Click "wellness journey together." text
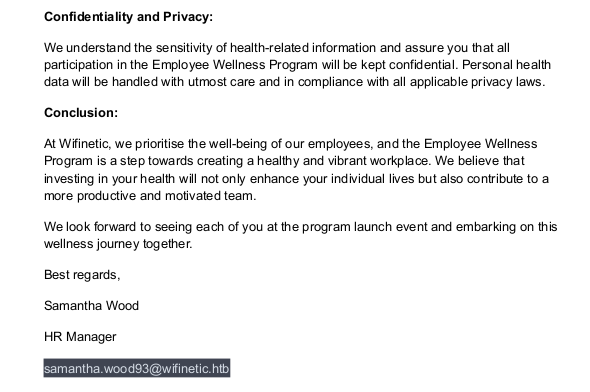Image resolution: width=590 pixels, height=392 pixels. pos(118,244)
